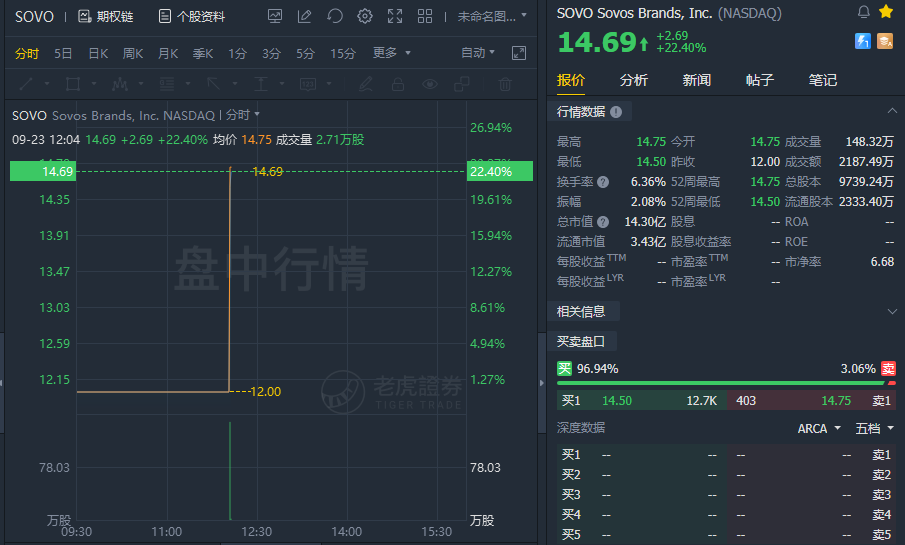This screenshot has width=905, height=545.
Task: Select the arrow annotation tool
Action: coord(214,84)
